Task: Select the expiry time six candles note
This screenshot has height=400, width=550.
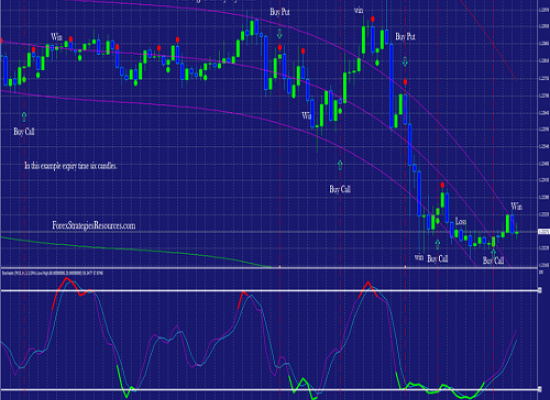Action: 71,166
